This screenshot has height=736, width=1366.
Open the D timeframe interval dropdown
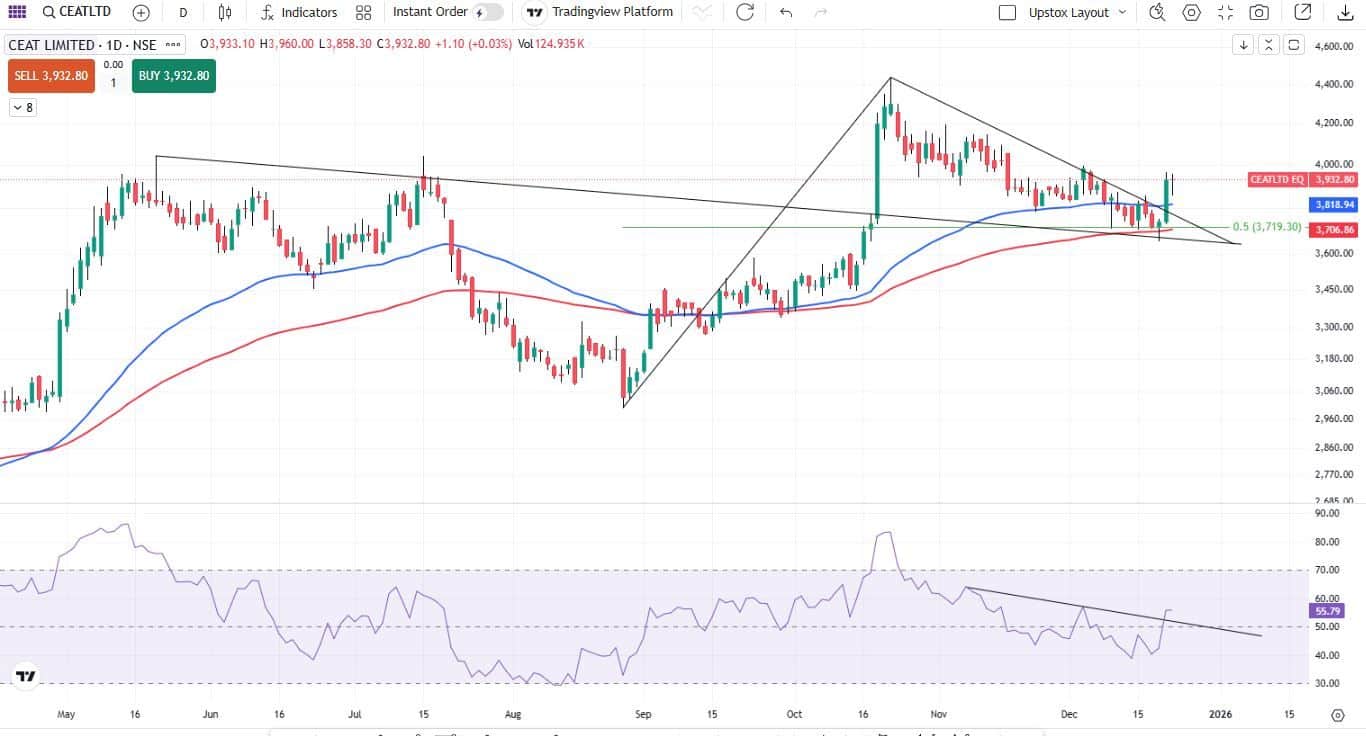(183, 13)
